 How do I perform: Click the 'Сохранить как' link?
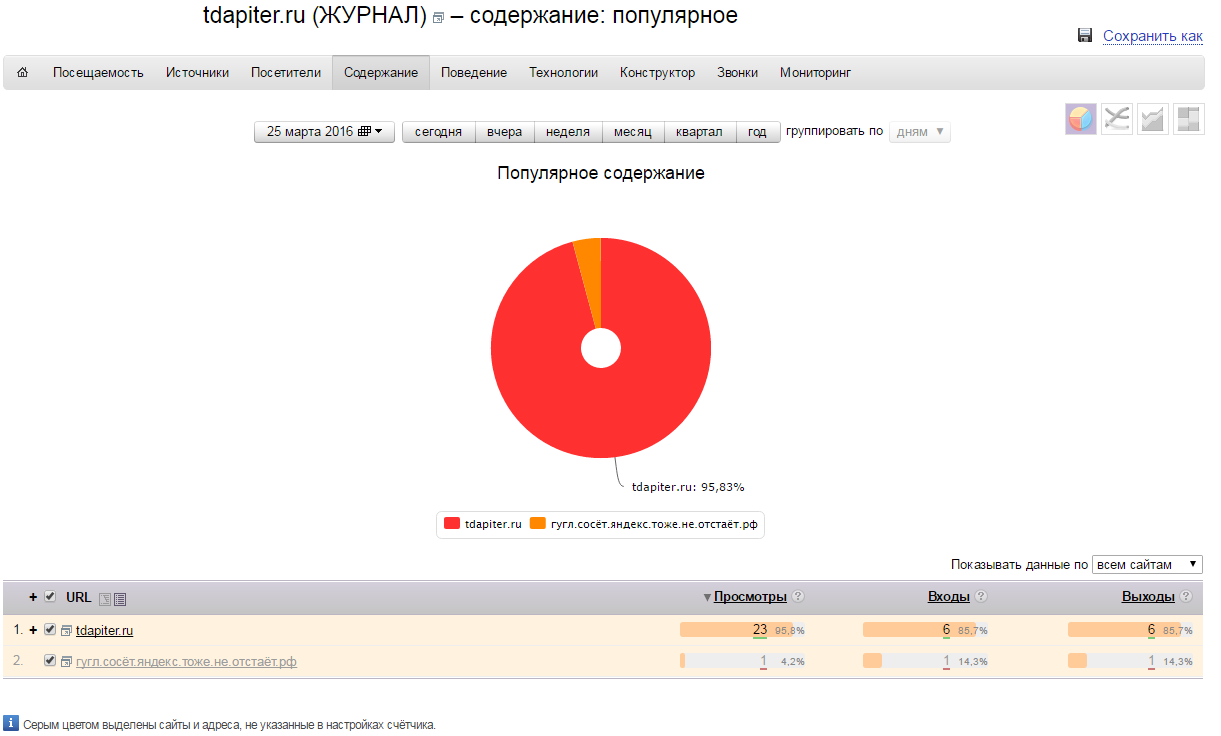pos(1152,36)
